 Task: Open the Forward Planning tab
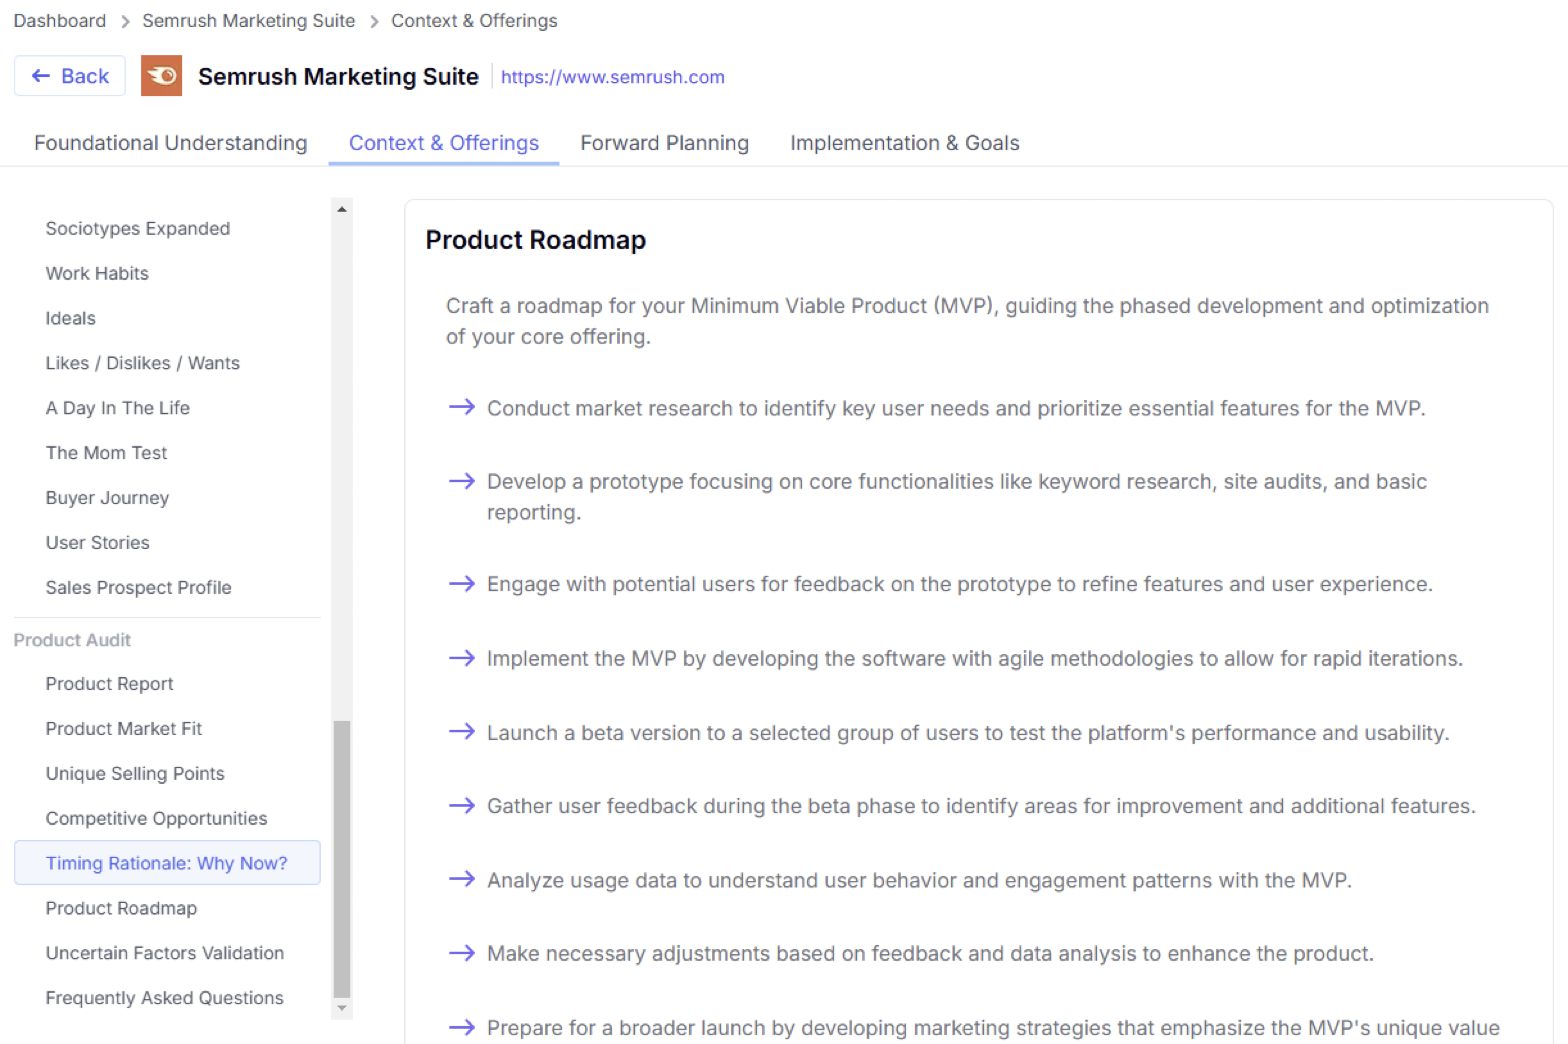pos(664,143)
